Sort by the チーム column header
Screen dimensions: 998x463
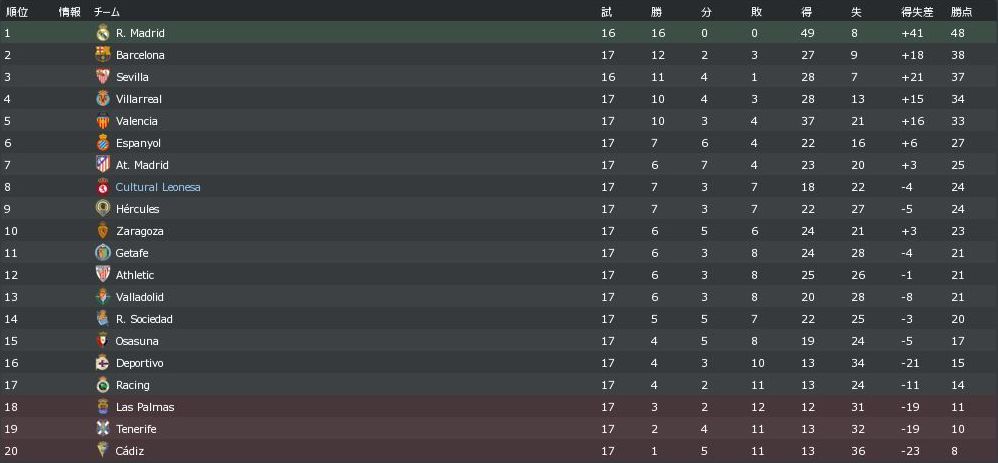point(106,12)
